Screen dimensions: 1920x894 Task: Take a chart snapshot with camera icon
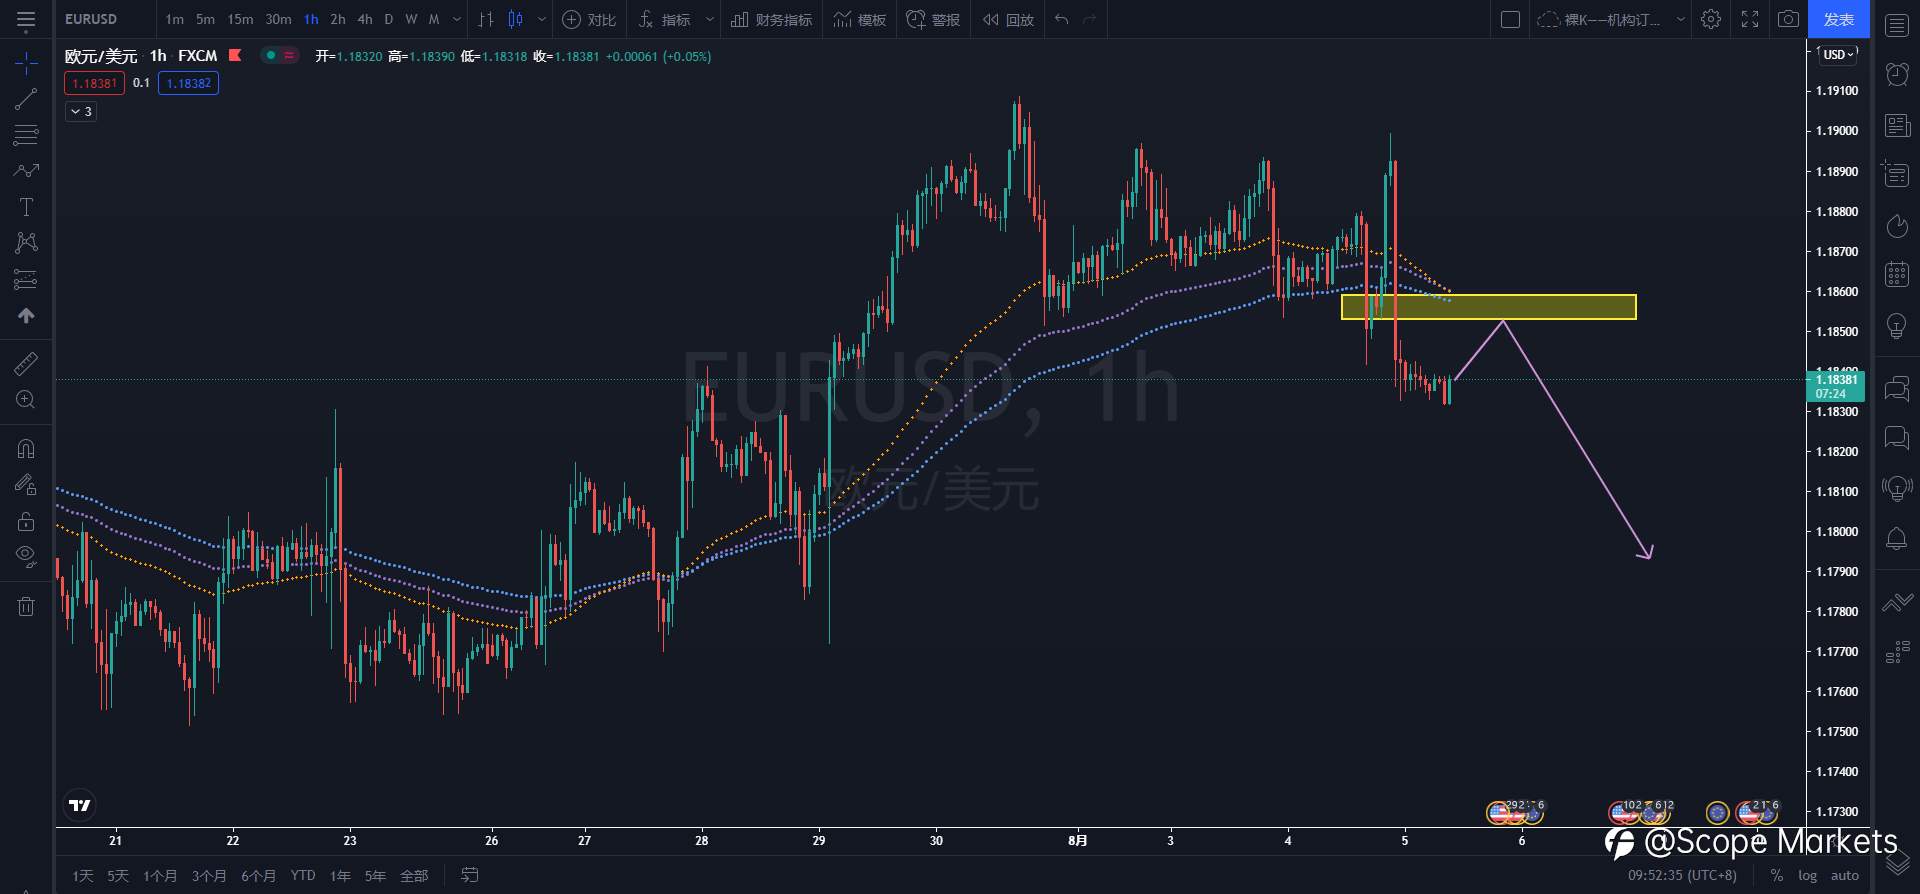pos(1788,19)
